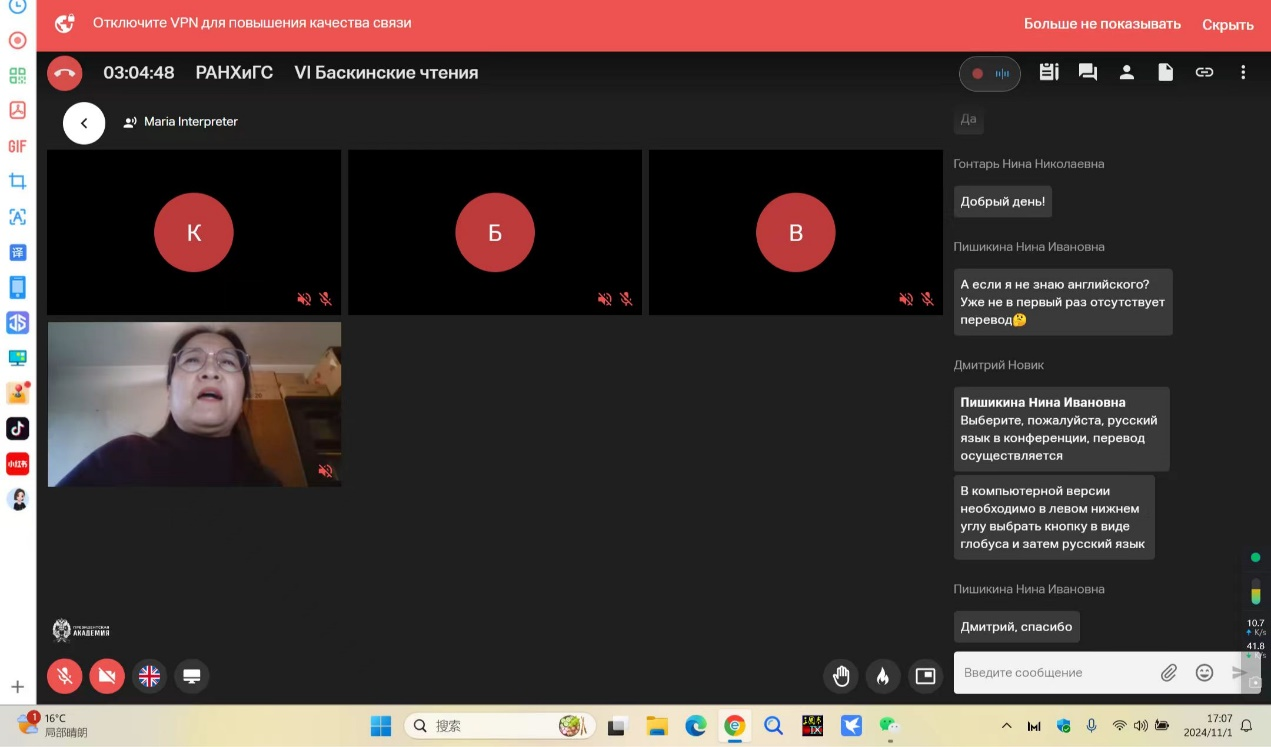This screenshot has height=747, width=1271.
Task: Copy the conference invite link
Action: pyautogui.click(x=1204, y=73)
